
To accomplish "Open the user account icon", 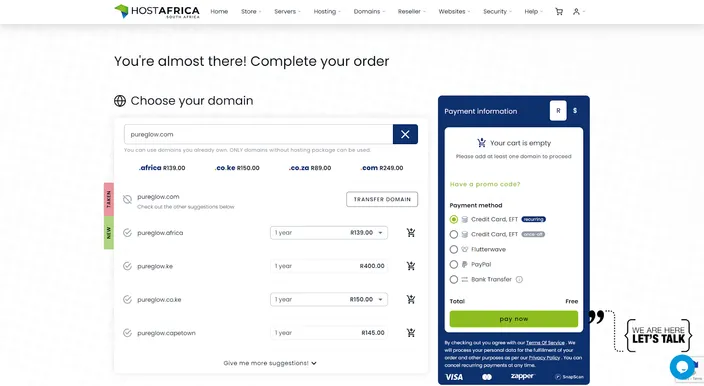I will tap(576, 12).
